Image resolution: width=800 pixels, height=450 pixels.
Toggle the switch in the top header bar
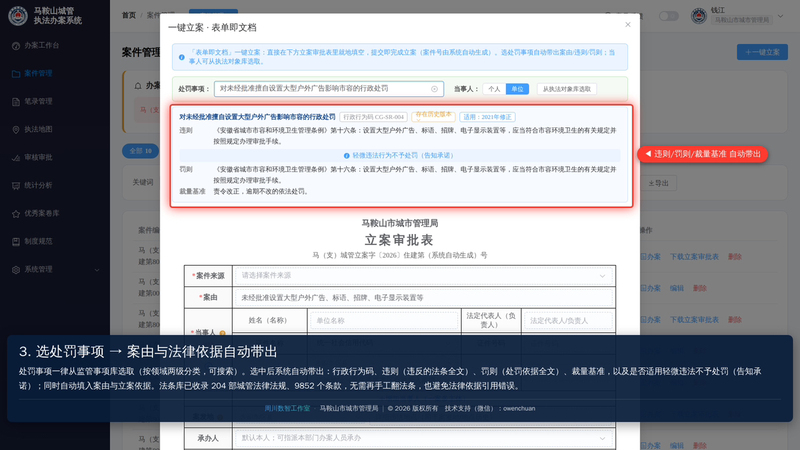(x=668, y=16)
